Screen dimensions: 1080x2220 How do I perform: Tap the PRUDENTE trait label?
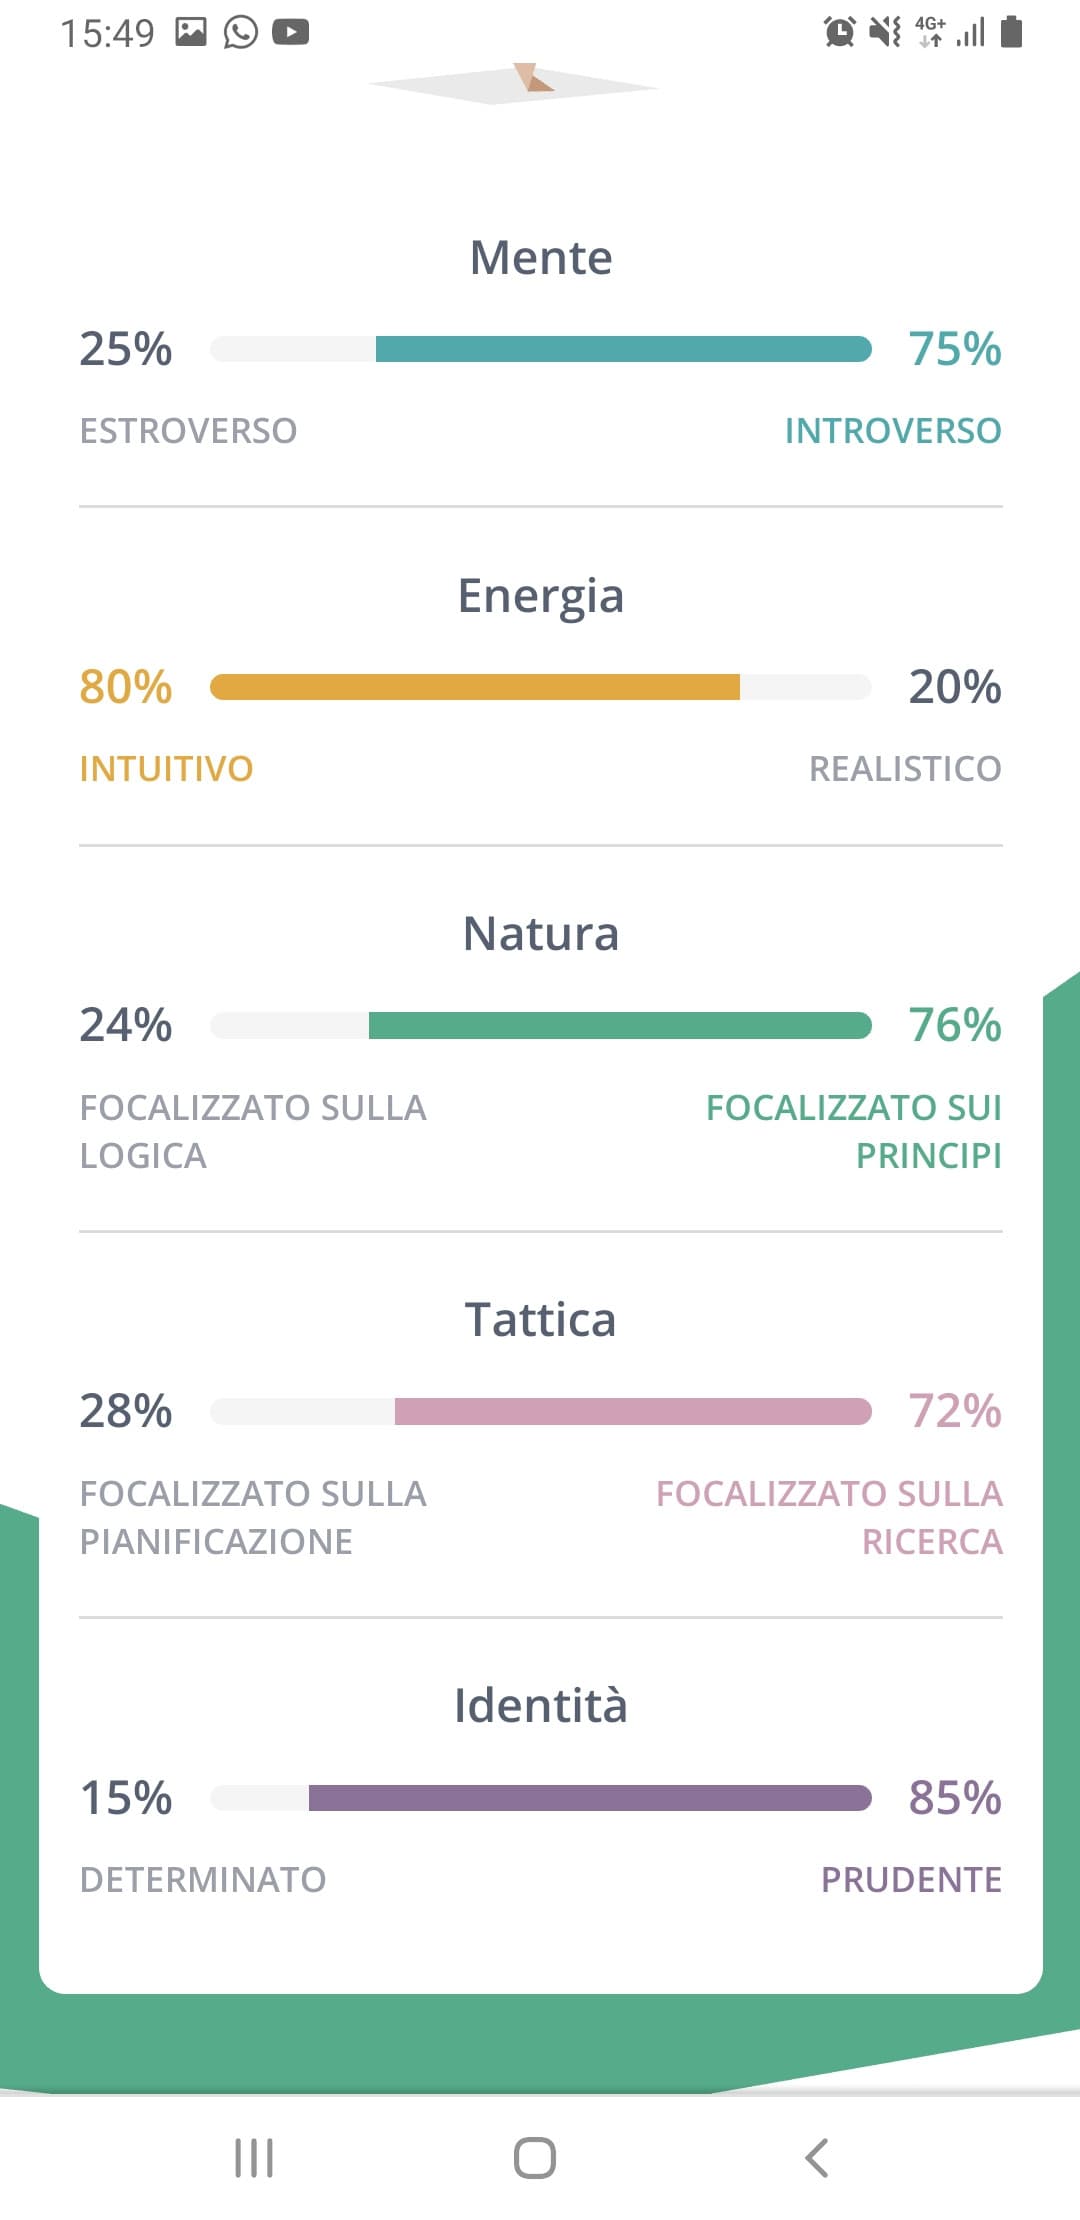(911, 1880)
